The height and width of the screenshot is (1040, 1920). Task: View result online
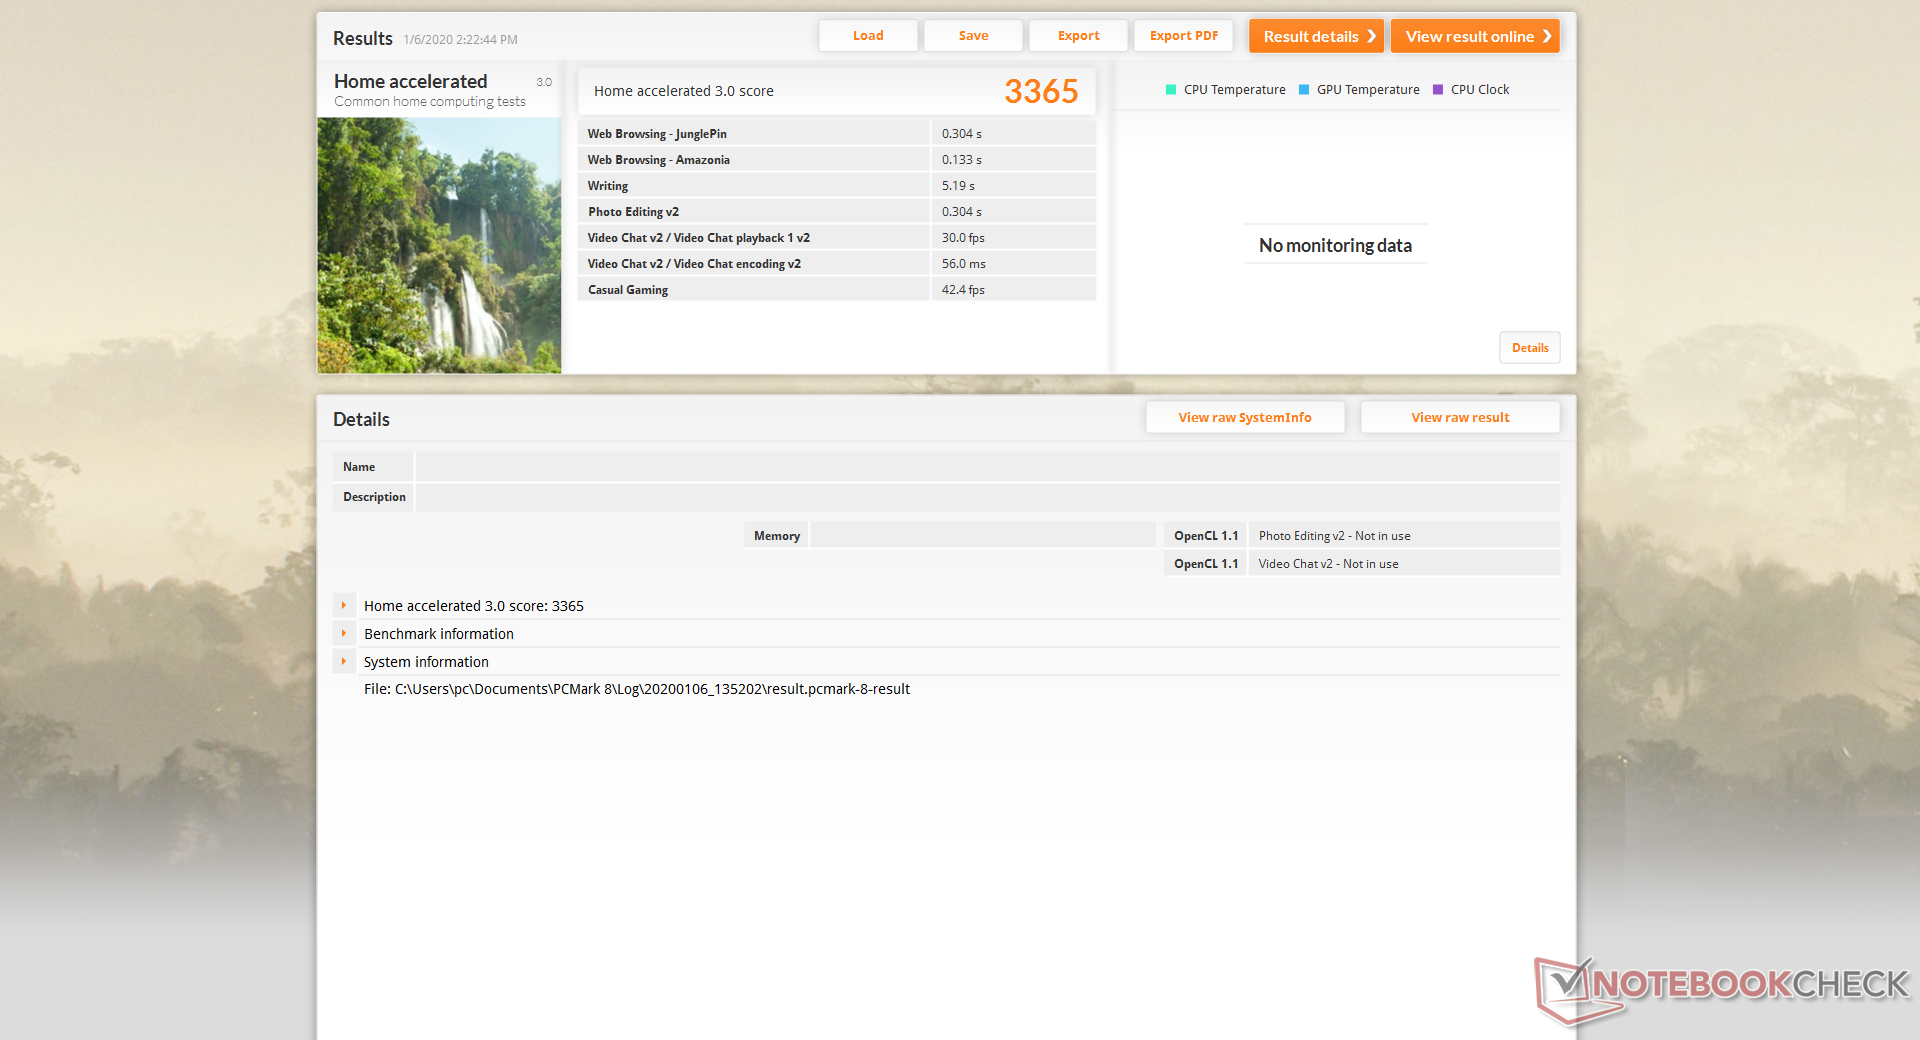point(1475,36)
